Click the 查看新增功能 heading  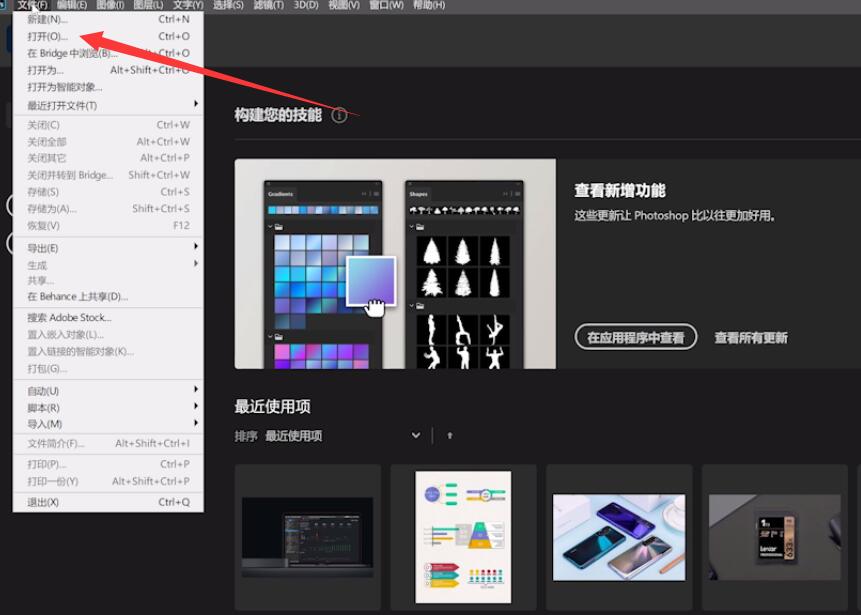pos(619,191)
